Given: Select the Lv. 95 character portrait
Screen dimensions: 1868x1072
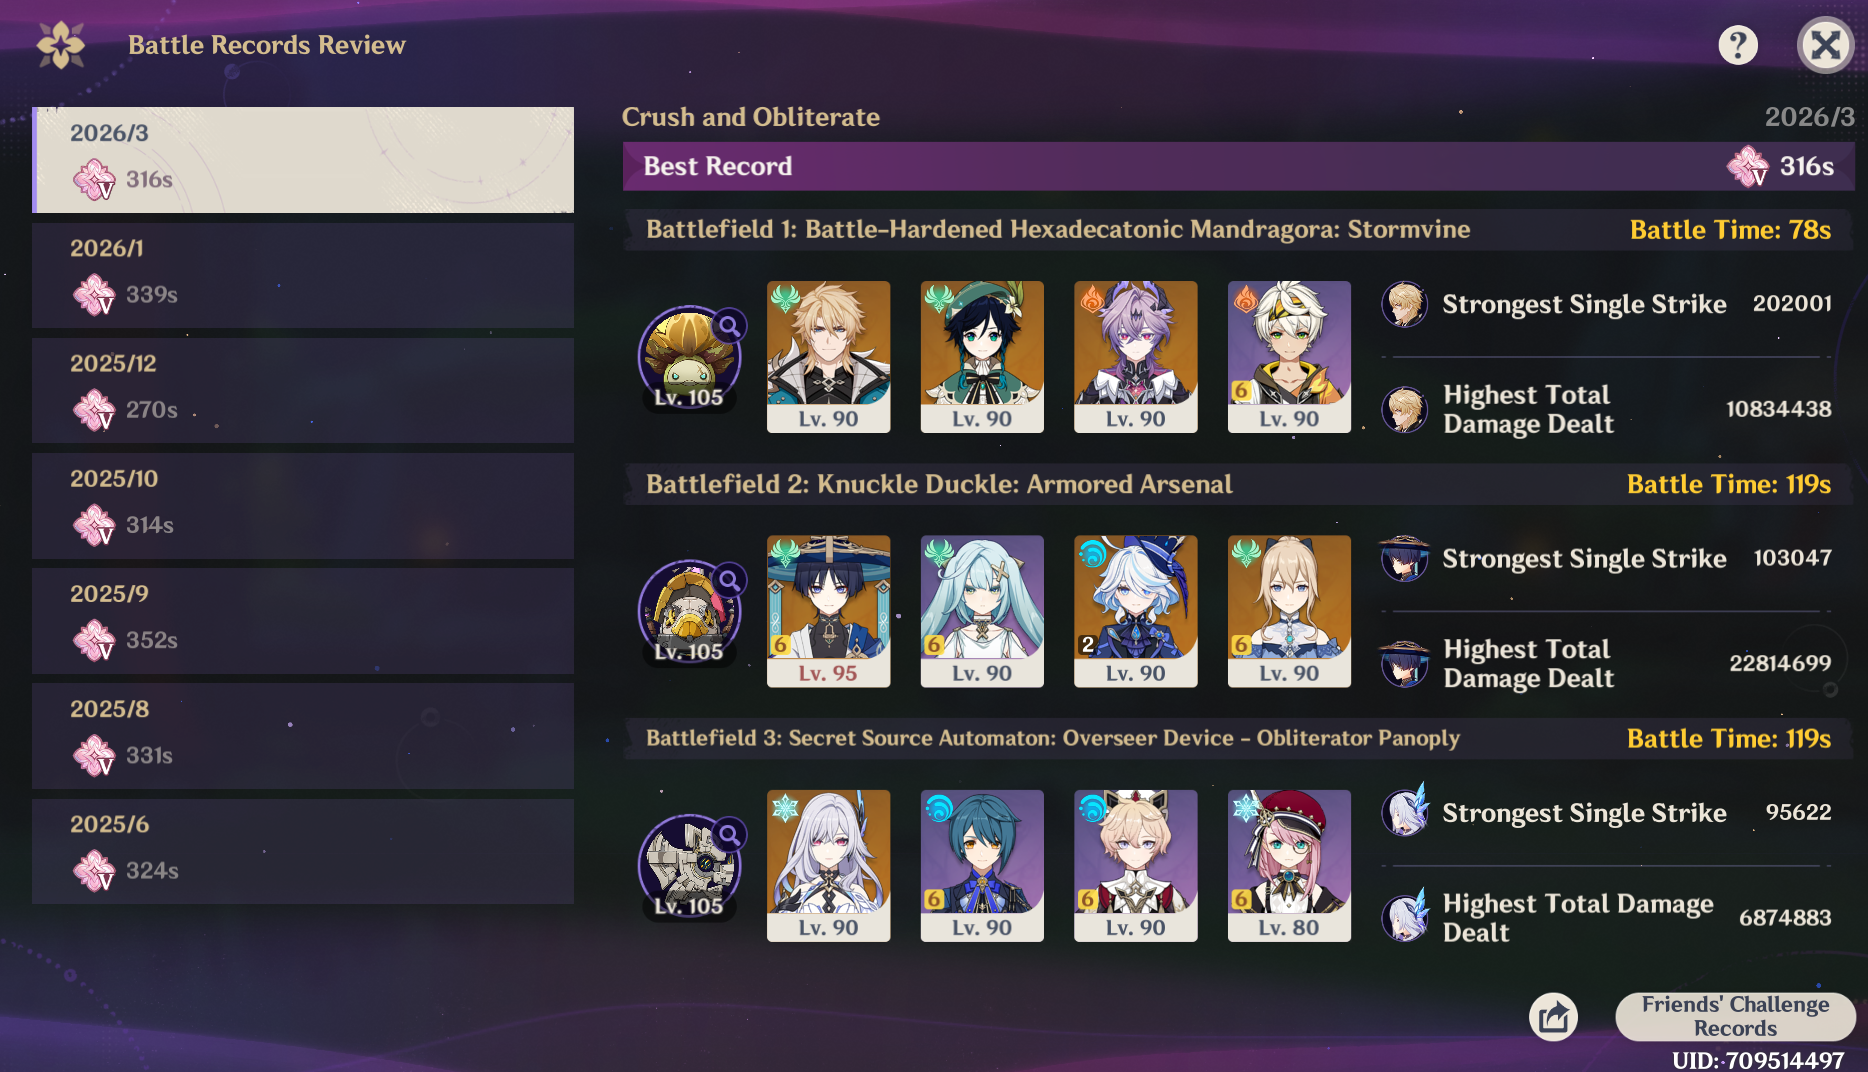Looking at the screenshot, I should point(828,611).
